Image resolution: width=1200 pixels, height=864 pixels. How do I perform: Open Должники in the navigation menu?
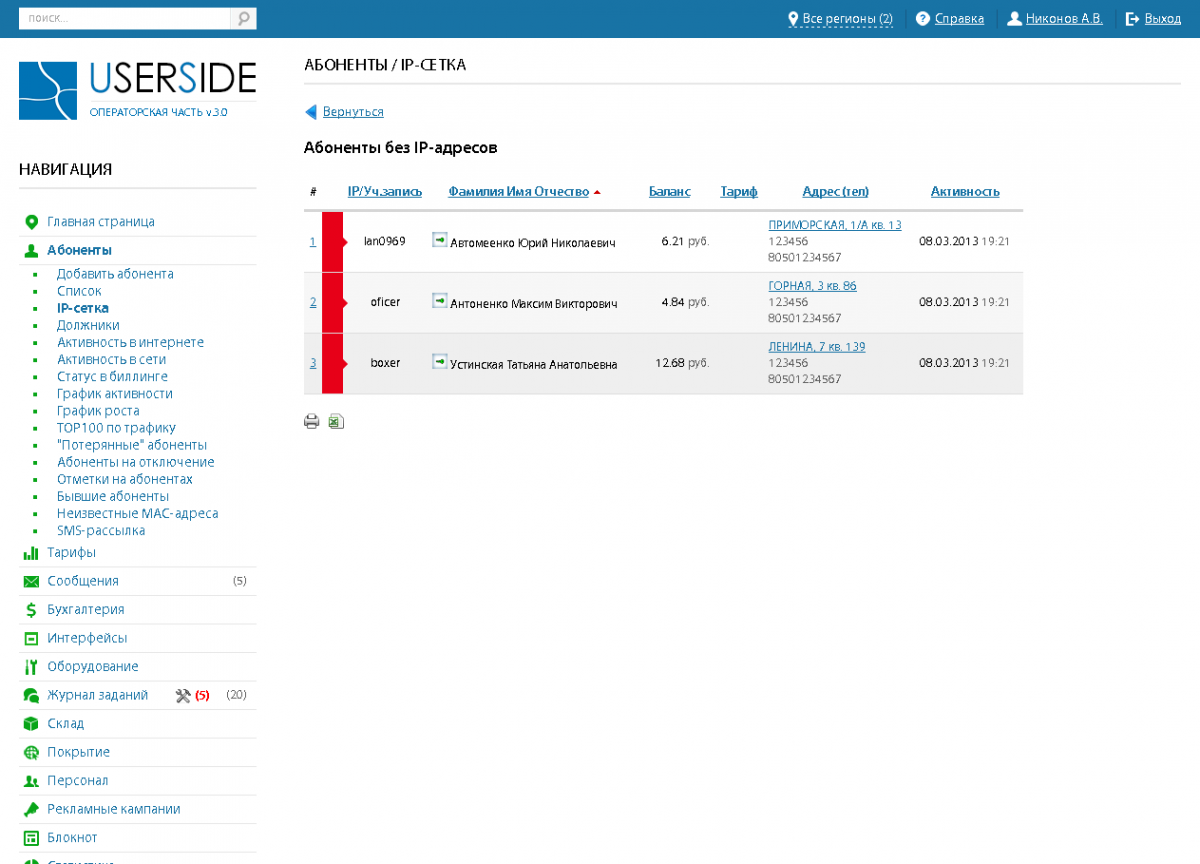coord(88,325)
